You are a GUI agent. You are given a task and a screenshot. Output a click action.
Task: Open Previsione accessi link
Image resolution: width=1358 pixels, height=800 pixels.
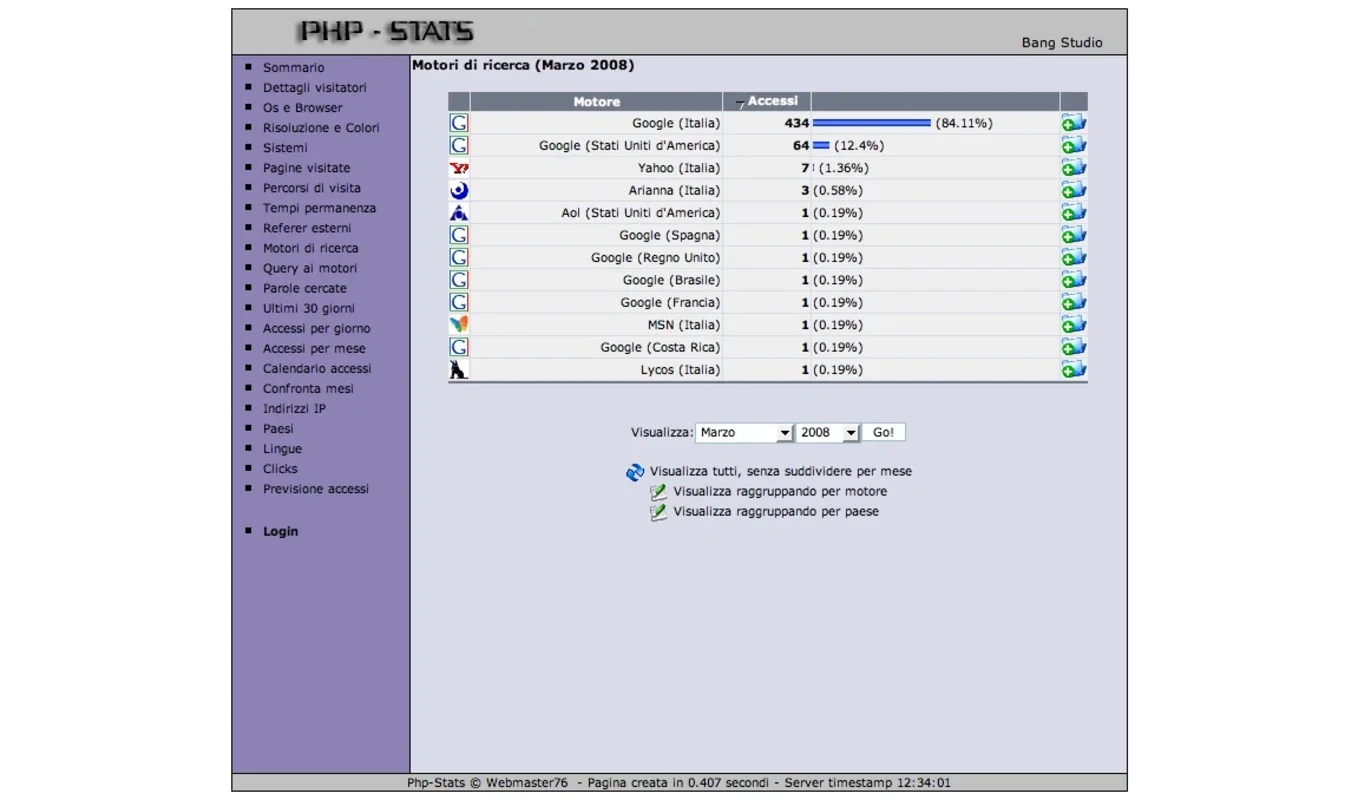(315, 489)
